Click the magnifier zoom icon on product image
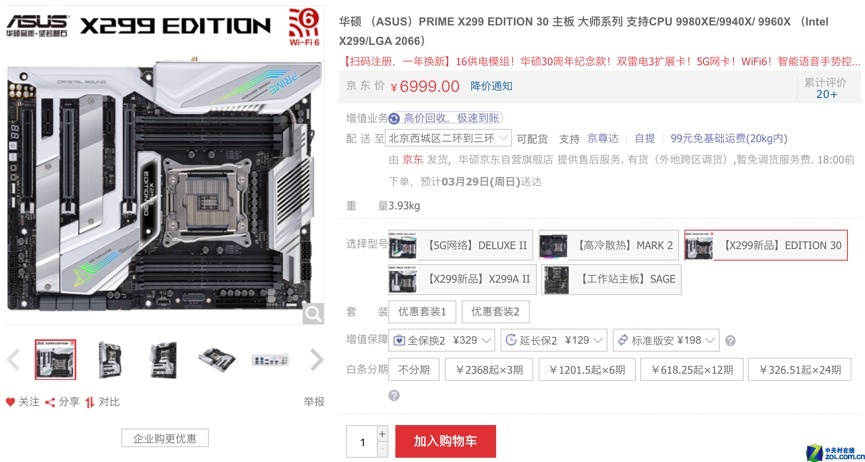This screenshot has width=865, height=462. click(313, 314)
